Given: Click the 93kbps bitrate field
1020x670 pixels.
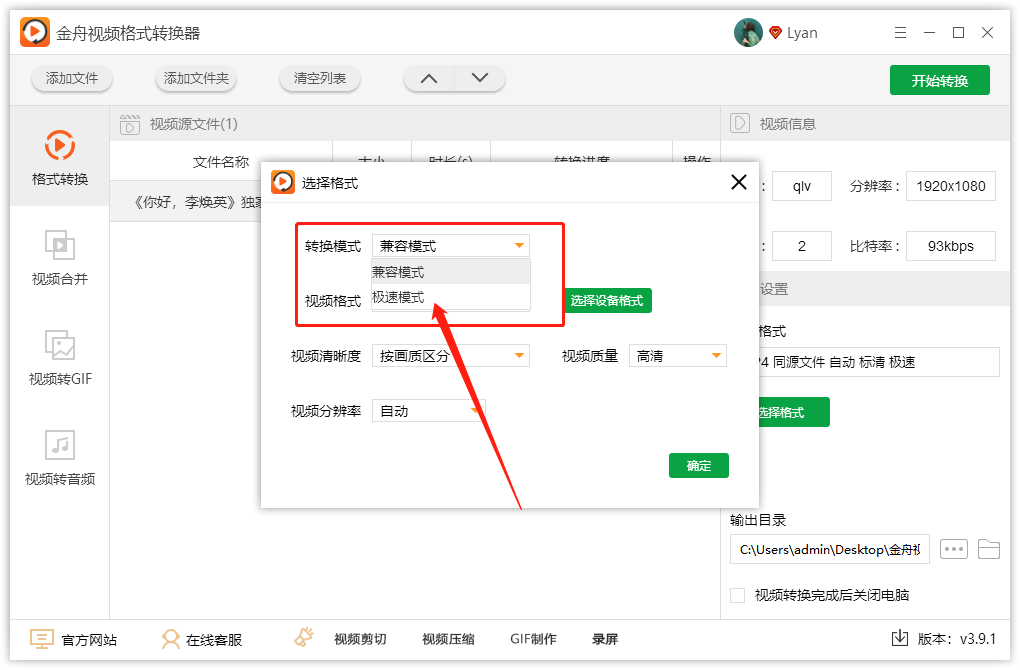Looking at the screenshot, I should tap(950, 246).
